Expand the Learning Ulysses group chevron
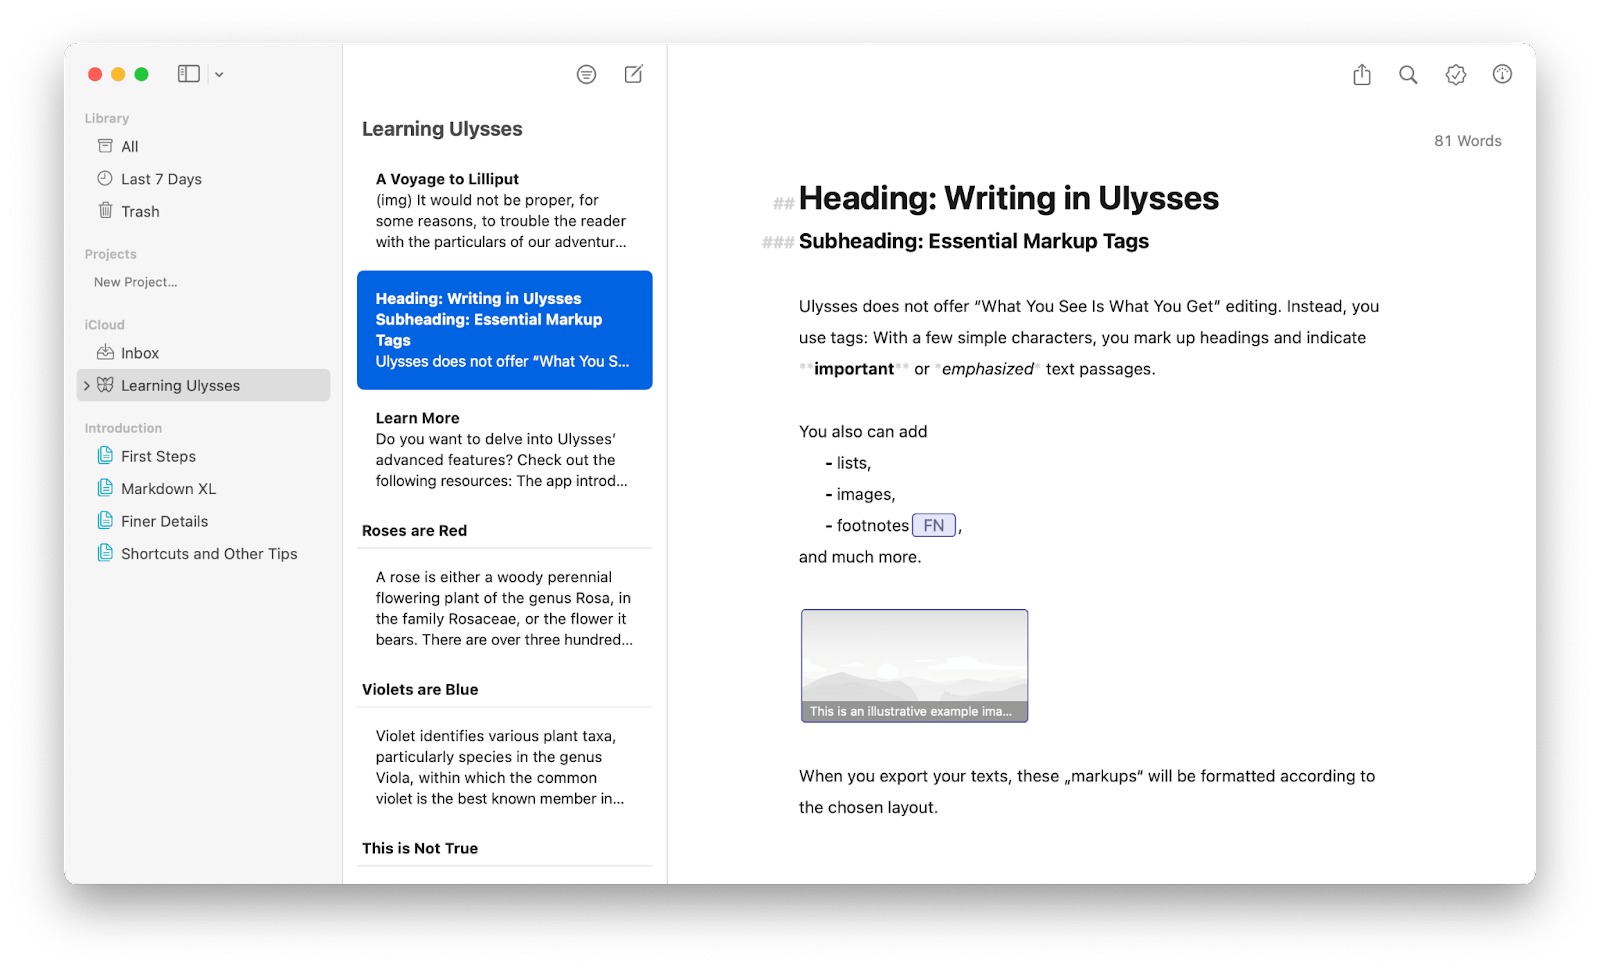The height and width of the screenshot is (970, 1600). pos(87,385)
